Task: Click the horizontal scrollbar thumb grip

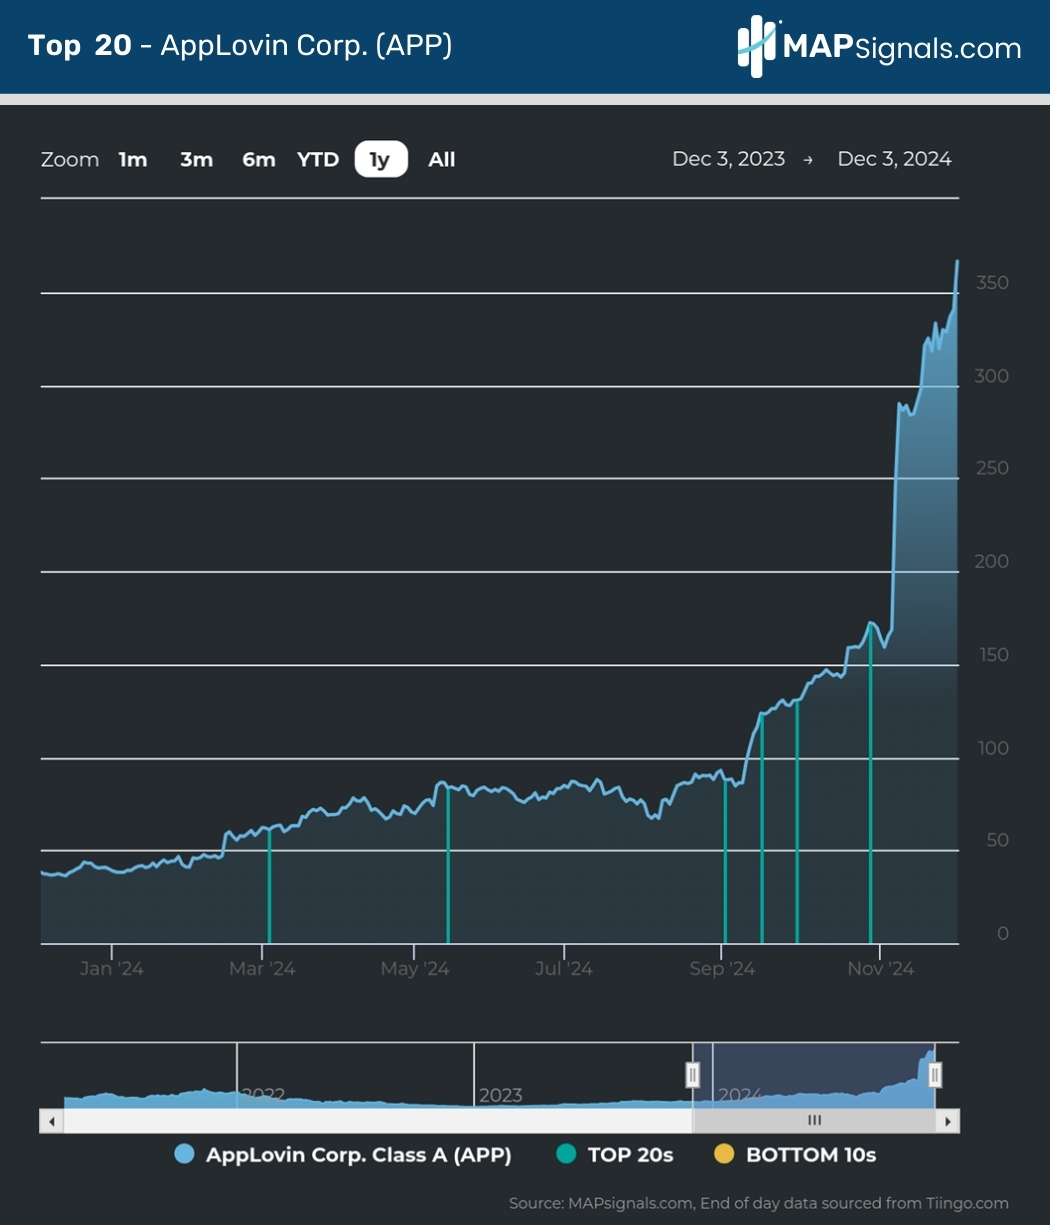Action: pos(814,1121)
